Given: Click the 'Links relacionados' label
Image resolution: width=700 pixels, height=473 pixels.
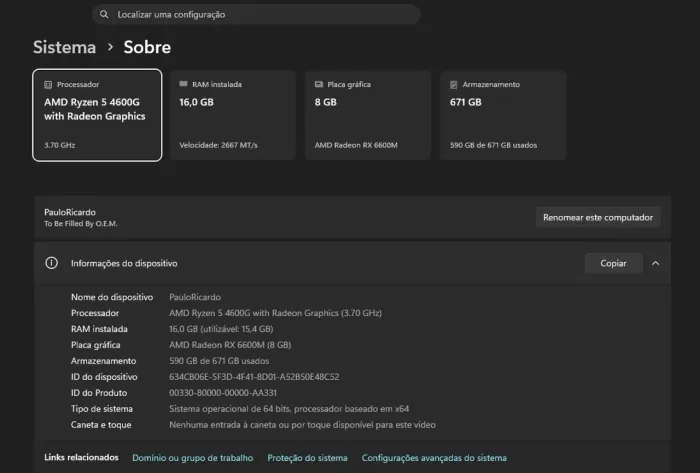Looking at the screenshot, I should [x=81, y=457].
